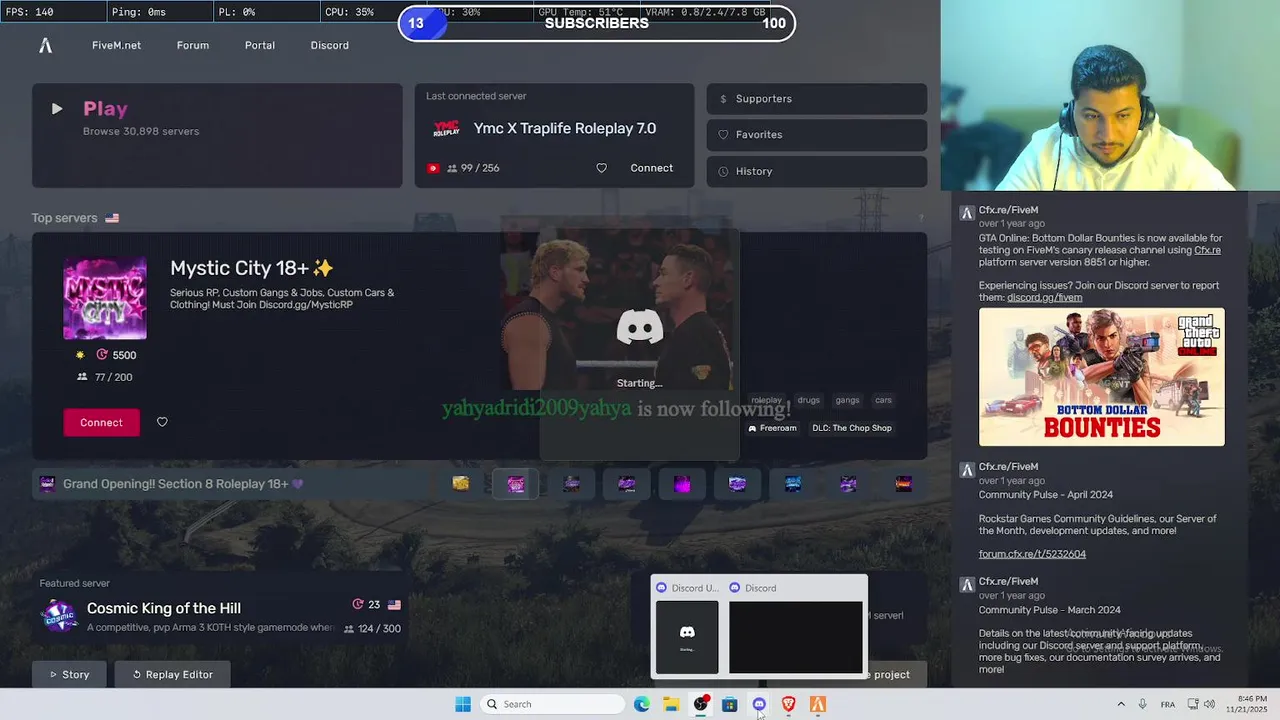This screenshot has height=720, width=1280.
Task: Click the microphone tray icon
Action: coord(1142,704)
